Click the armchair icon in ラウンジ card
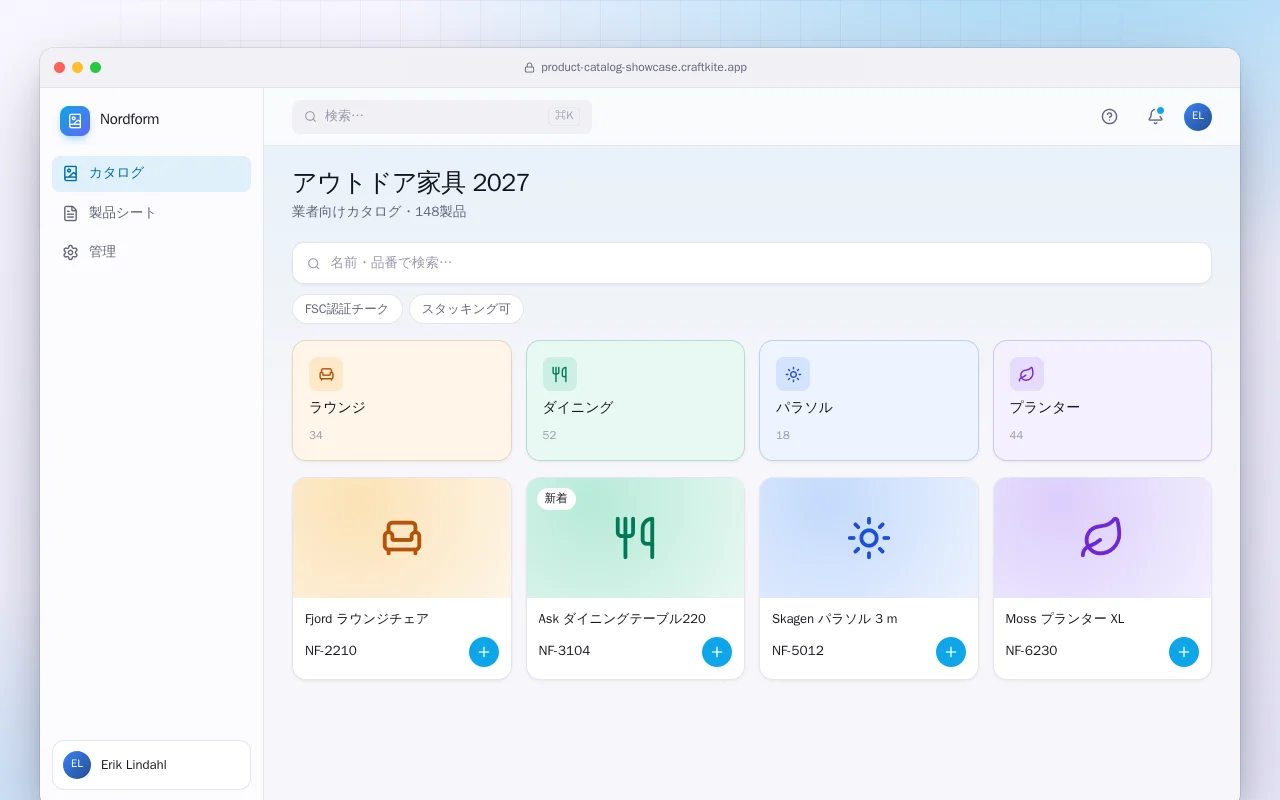 pos(326,374)
